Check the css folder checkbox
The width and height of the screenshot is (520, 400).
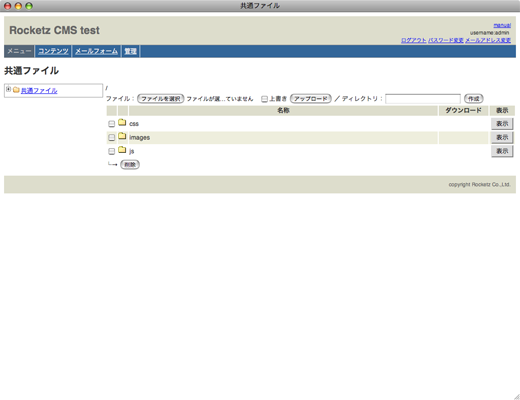tap(112, 124)
